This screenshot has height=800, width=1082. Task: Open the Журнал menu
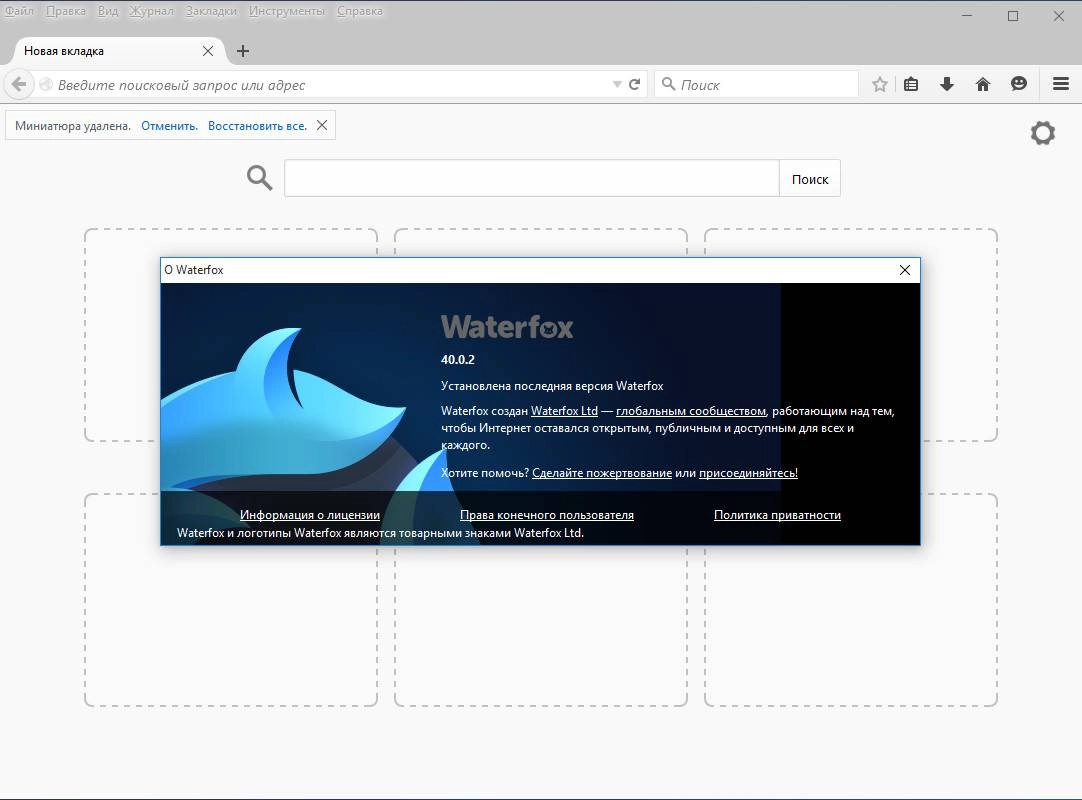coord(151,11)
